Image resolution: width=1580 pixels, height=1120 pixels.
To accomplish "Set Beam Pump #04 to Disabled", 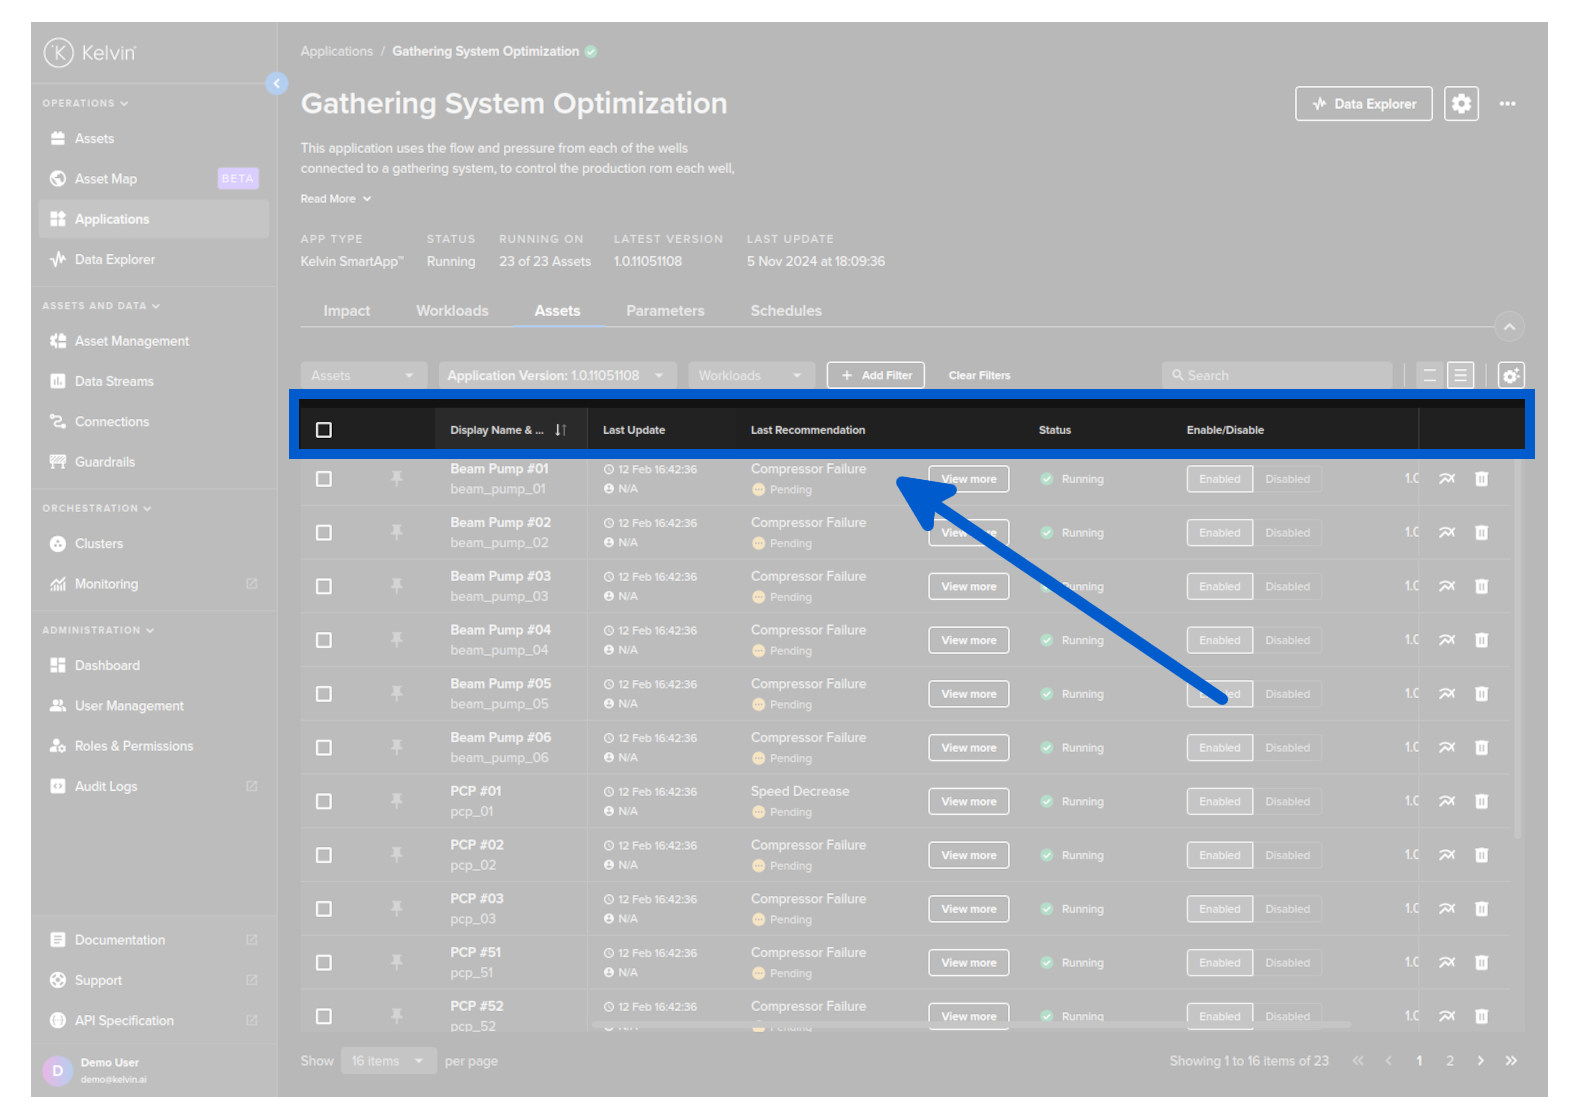I will [x=1287, y=640].
